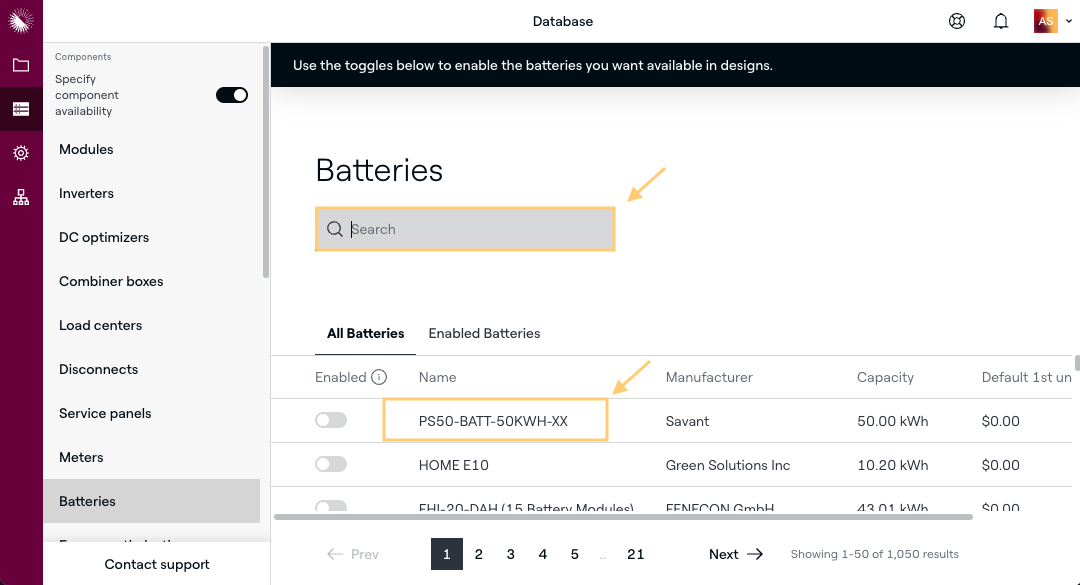Open the projects folder icon in sidebar
The height and width of the screenshot is (585, 1080).
click(21, 65)
